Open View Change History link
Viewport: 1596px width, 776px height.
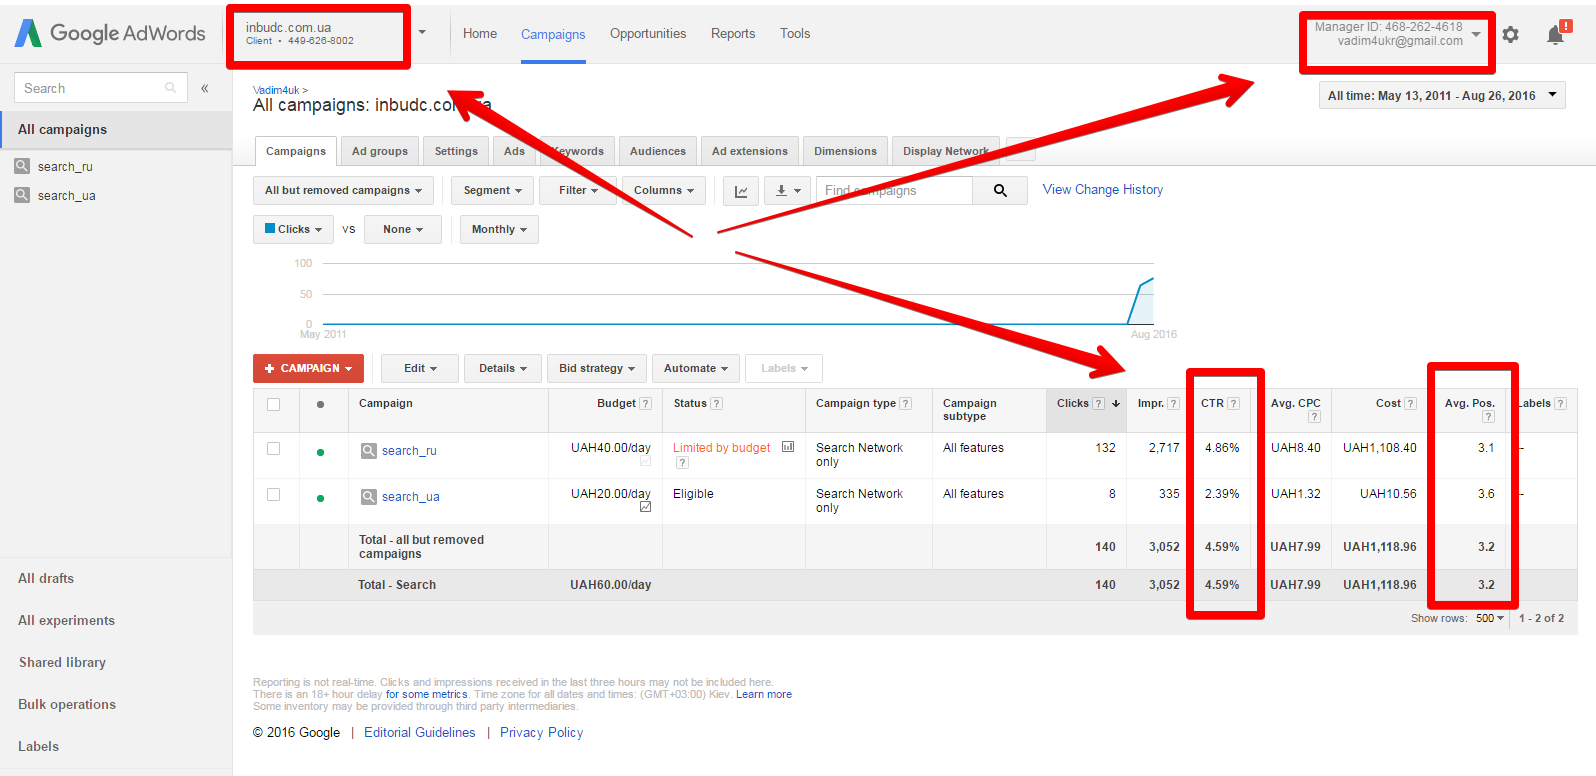click(x=1103, y=189)
